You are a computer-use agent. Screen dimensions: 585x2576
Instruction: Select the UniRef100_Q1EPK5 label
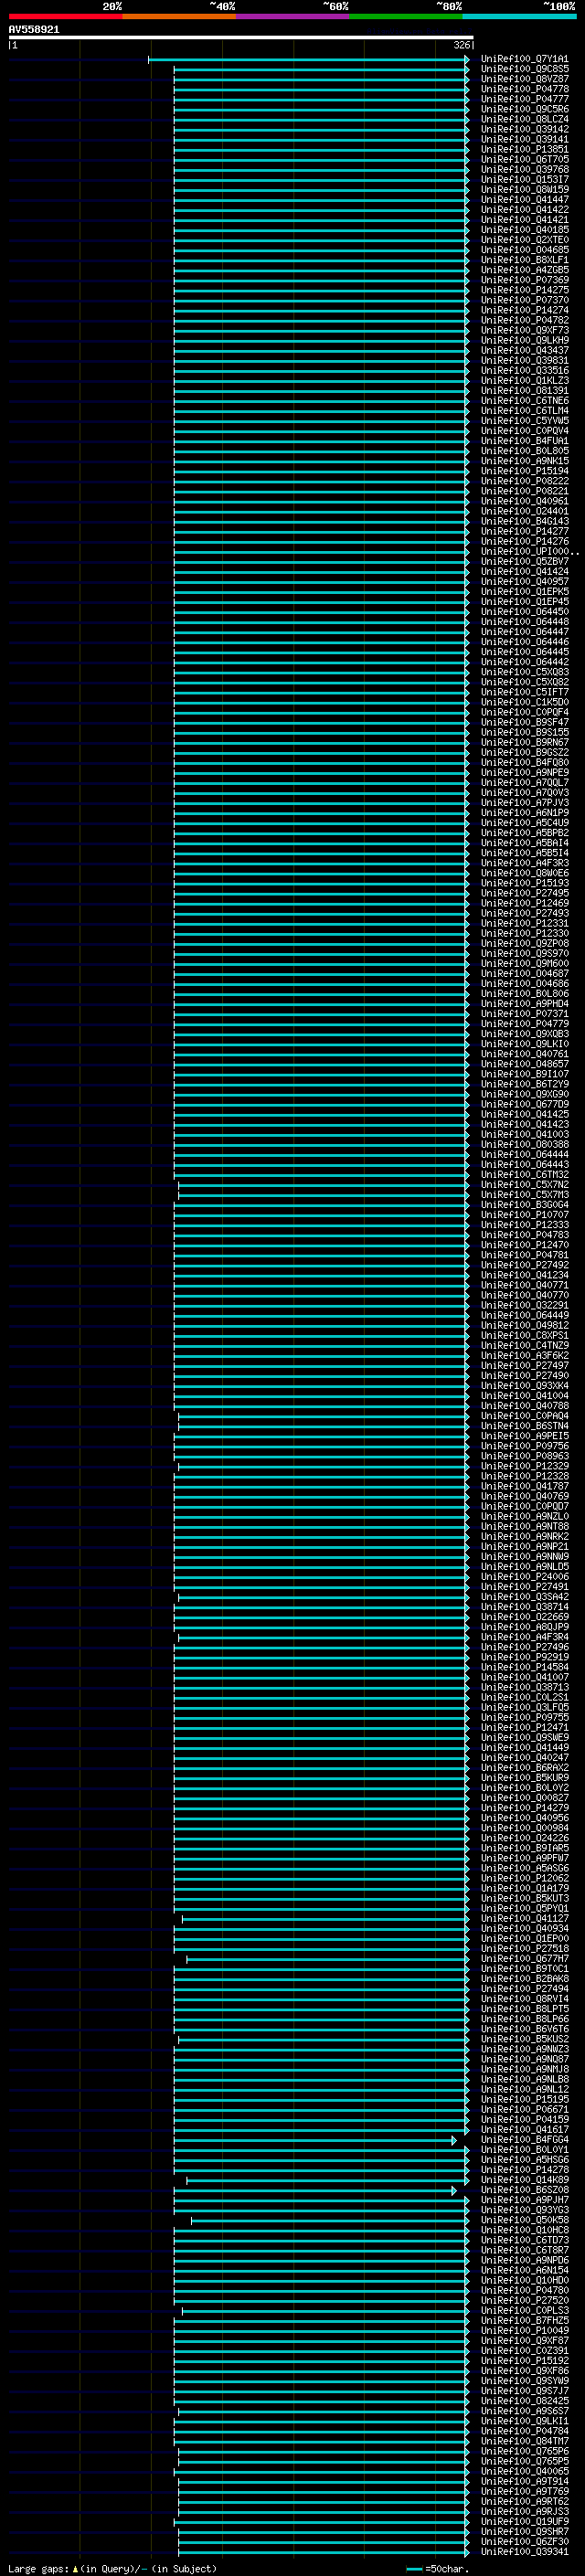point(524,592)
